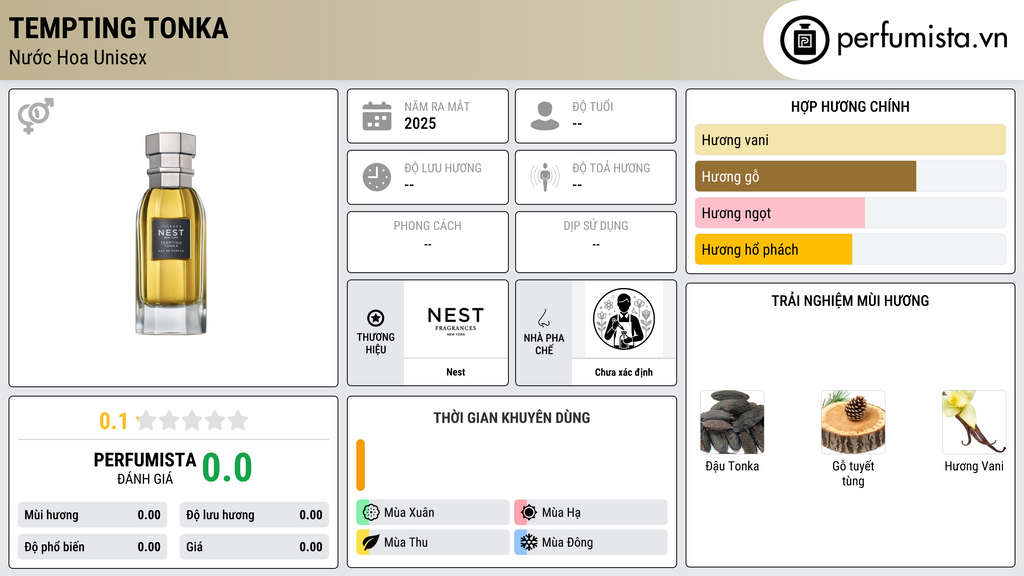Click the orange bar under Thời gian khuyên dùng
Screen dimensions: 1024x576
pyautogui.click(x=360, y=465)
